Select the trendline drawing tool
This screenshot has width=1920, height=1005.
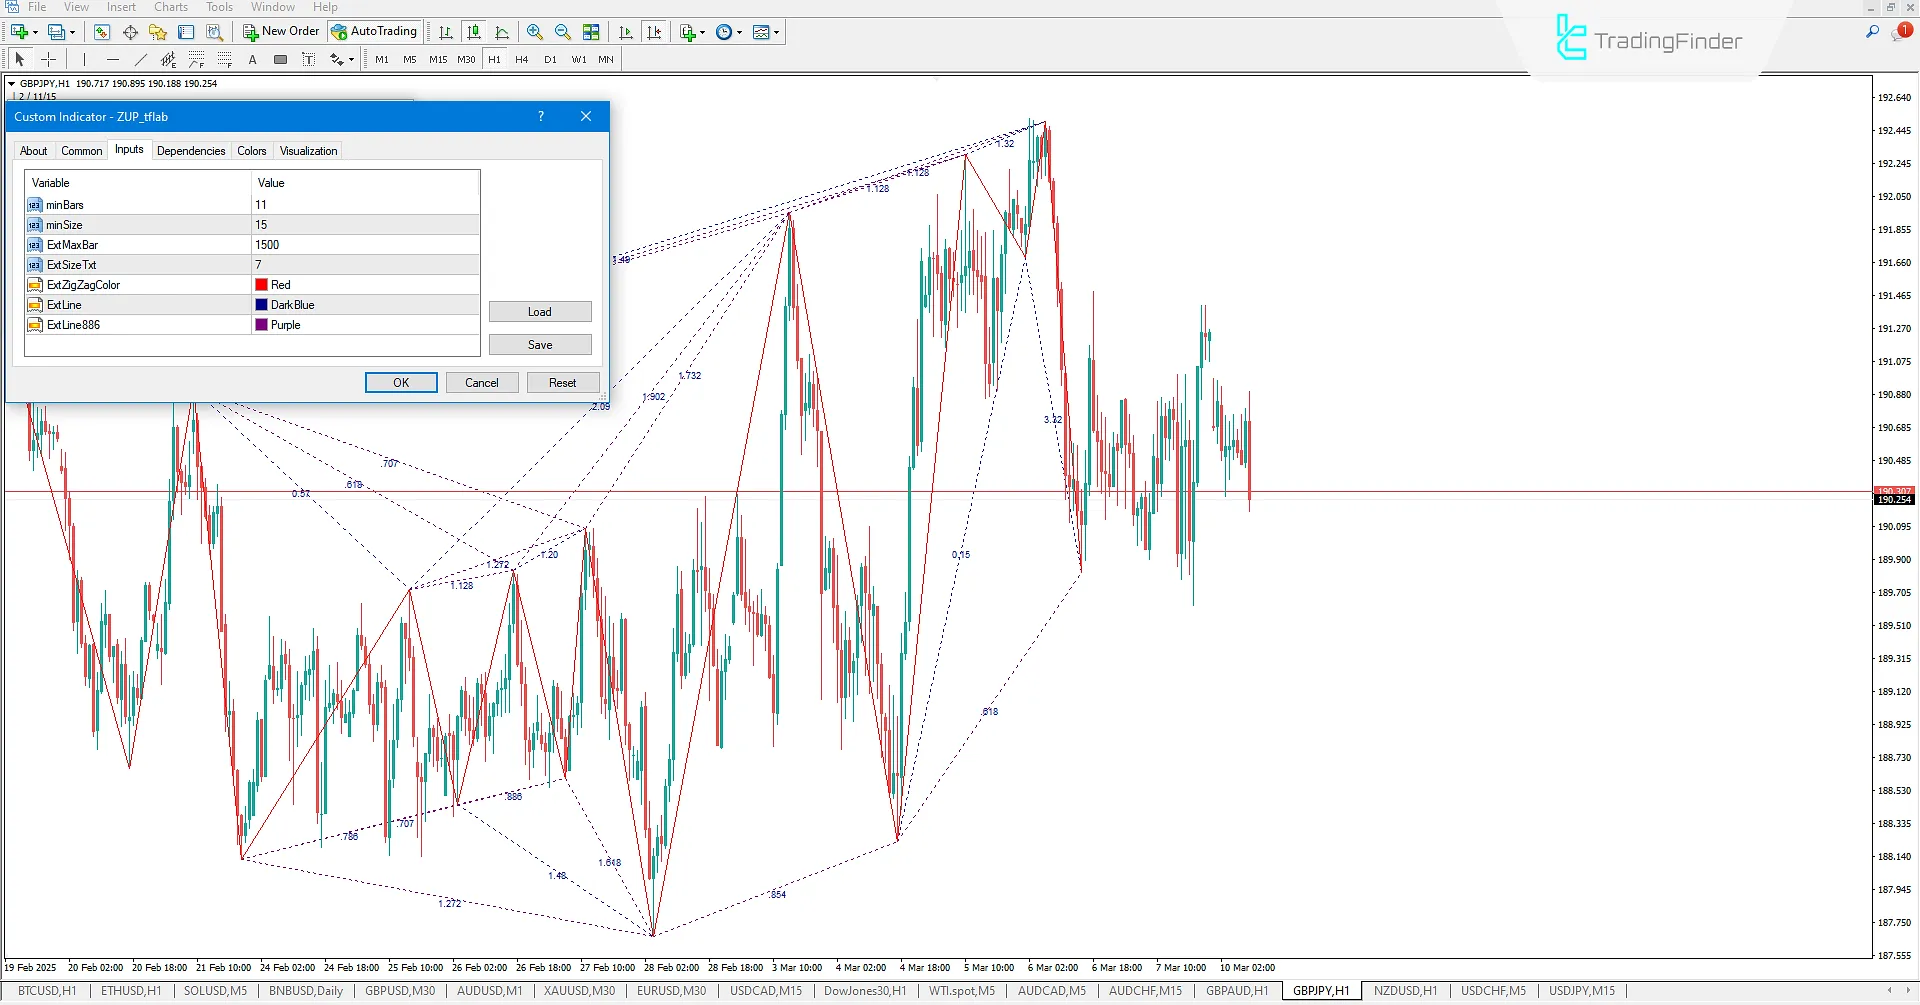141,60
